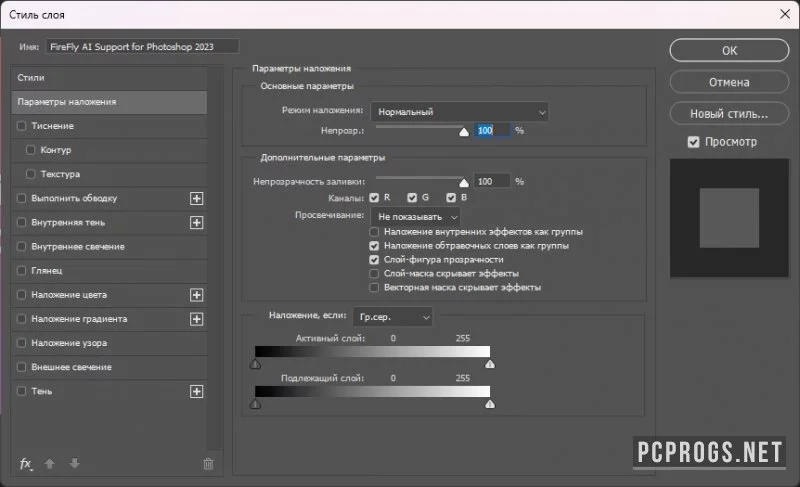Select the Стили list item

tap(109, 78)
